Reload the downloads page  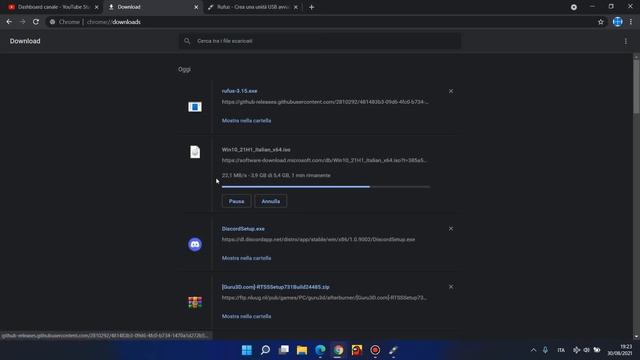pyautogui.click(x=36, y=22)
